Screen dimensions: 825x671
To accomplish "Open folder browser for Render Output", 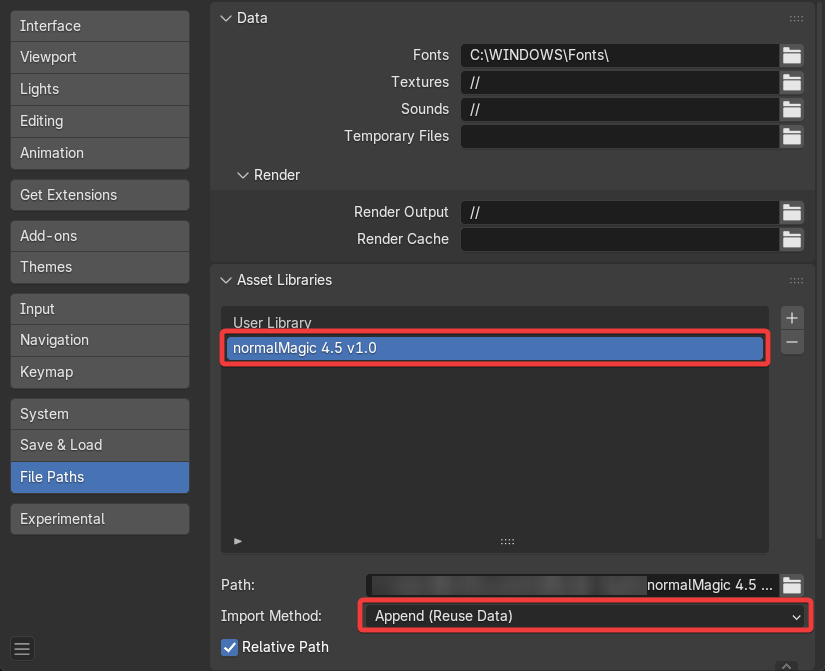I will [792, 212].
